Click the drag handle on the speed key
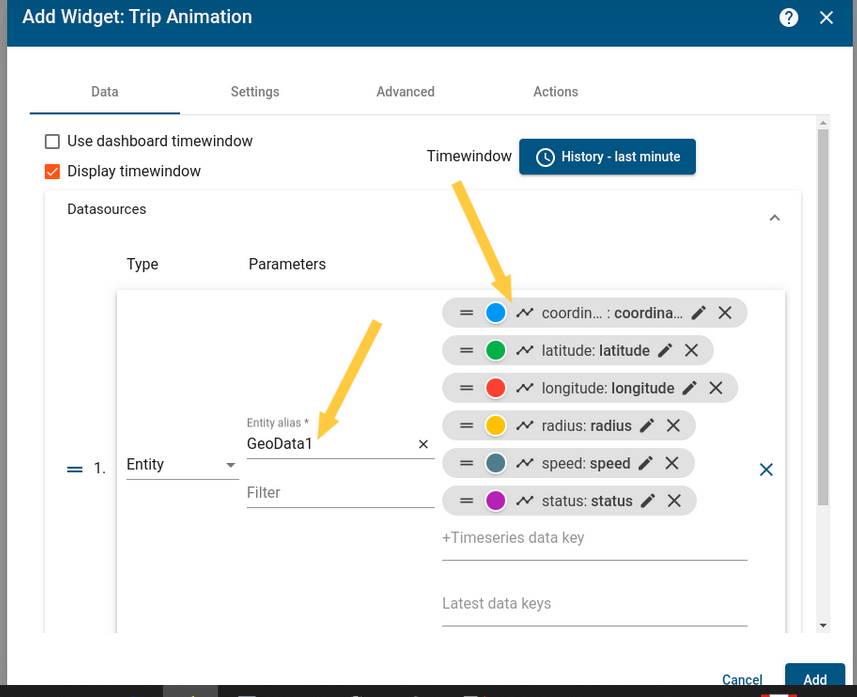857x697 pixels. (x=465, y=463)
